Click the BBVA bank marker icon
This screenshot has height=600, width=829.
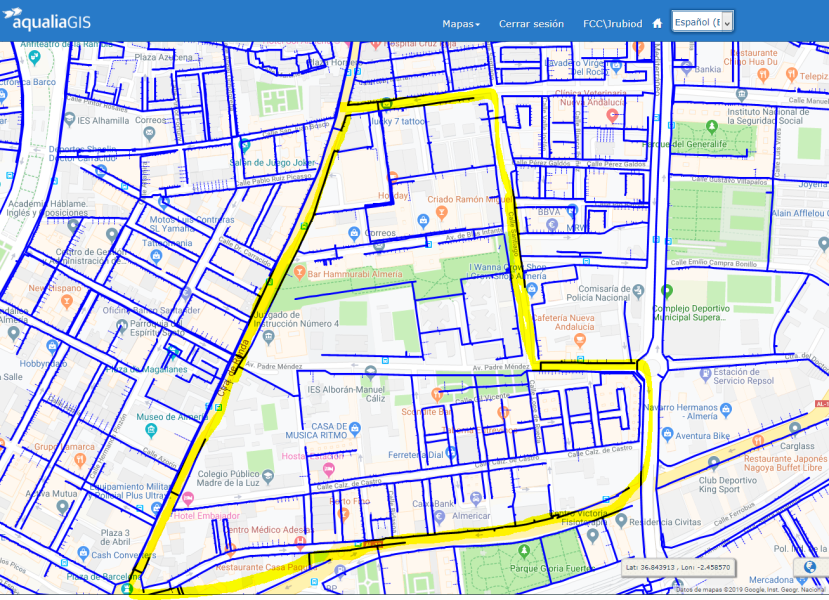(x=552, y=225)
